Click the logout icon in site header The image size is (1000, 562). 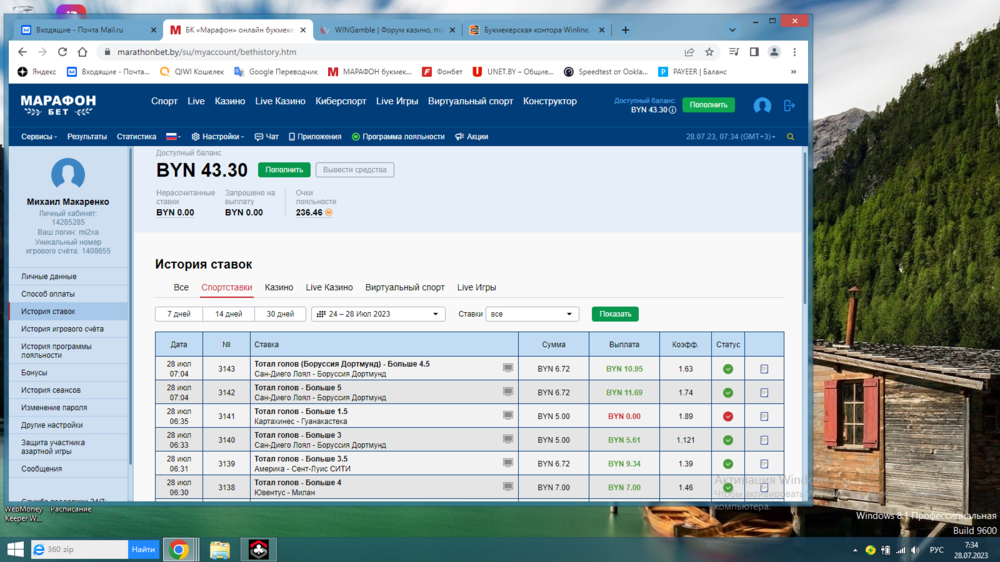tap(789, 105)
